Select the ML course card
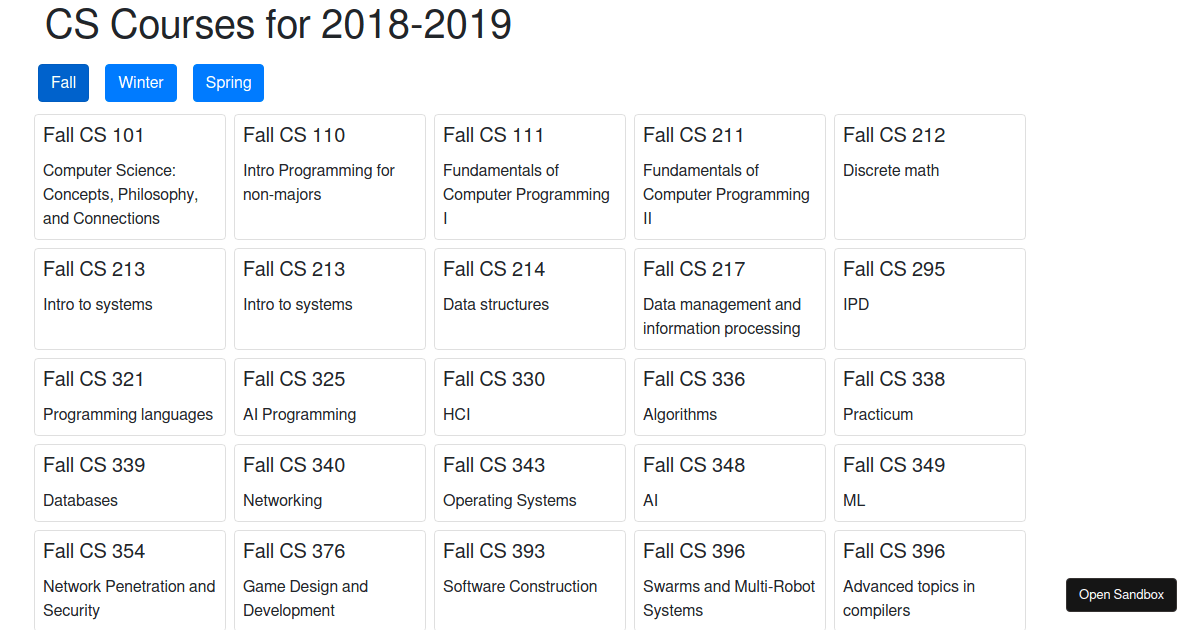This screenshot has width=1200, height=630. click(930, 483)
